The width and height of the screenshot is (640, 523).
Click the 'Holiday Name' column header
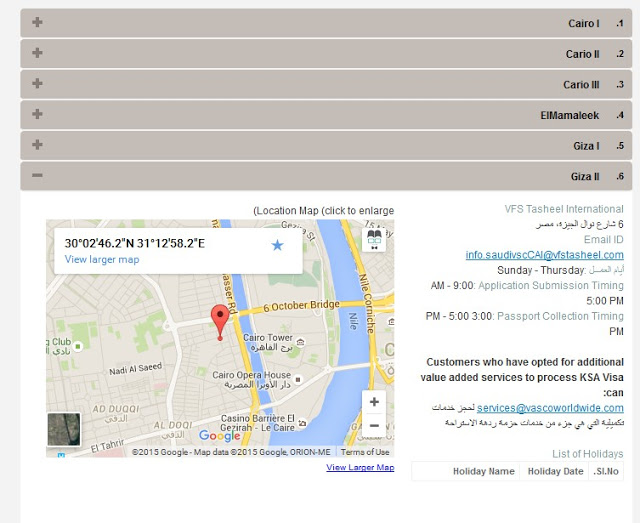484,471
